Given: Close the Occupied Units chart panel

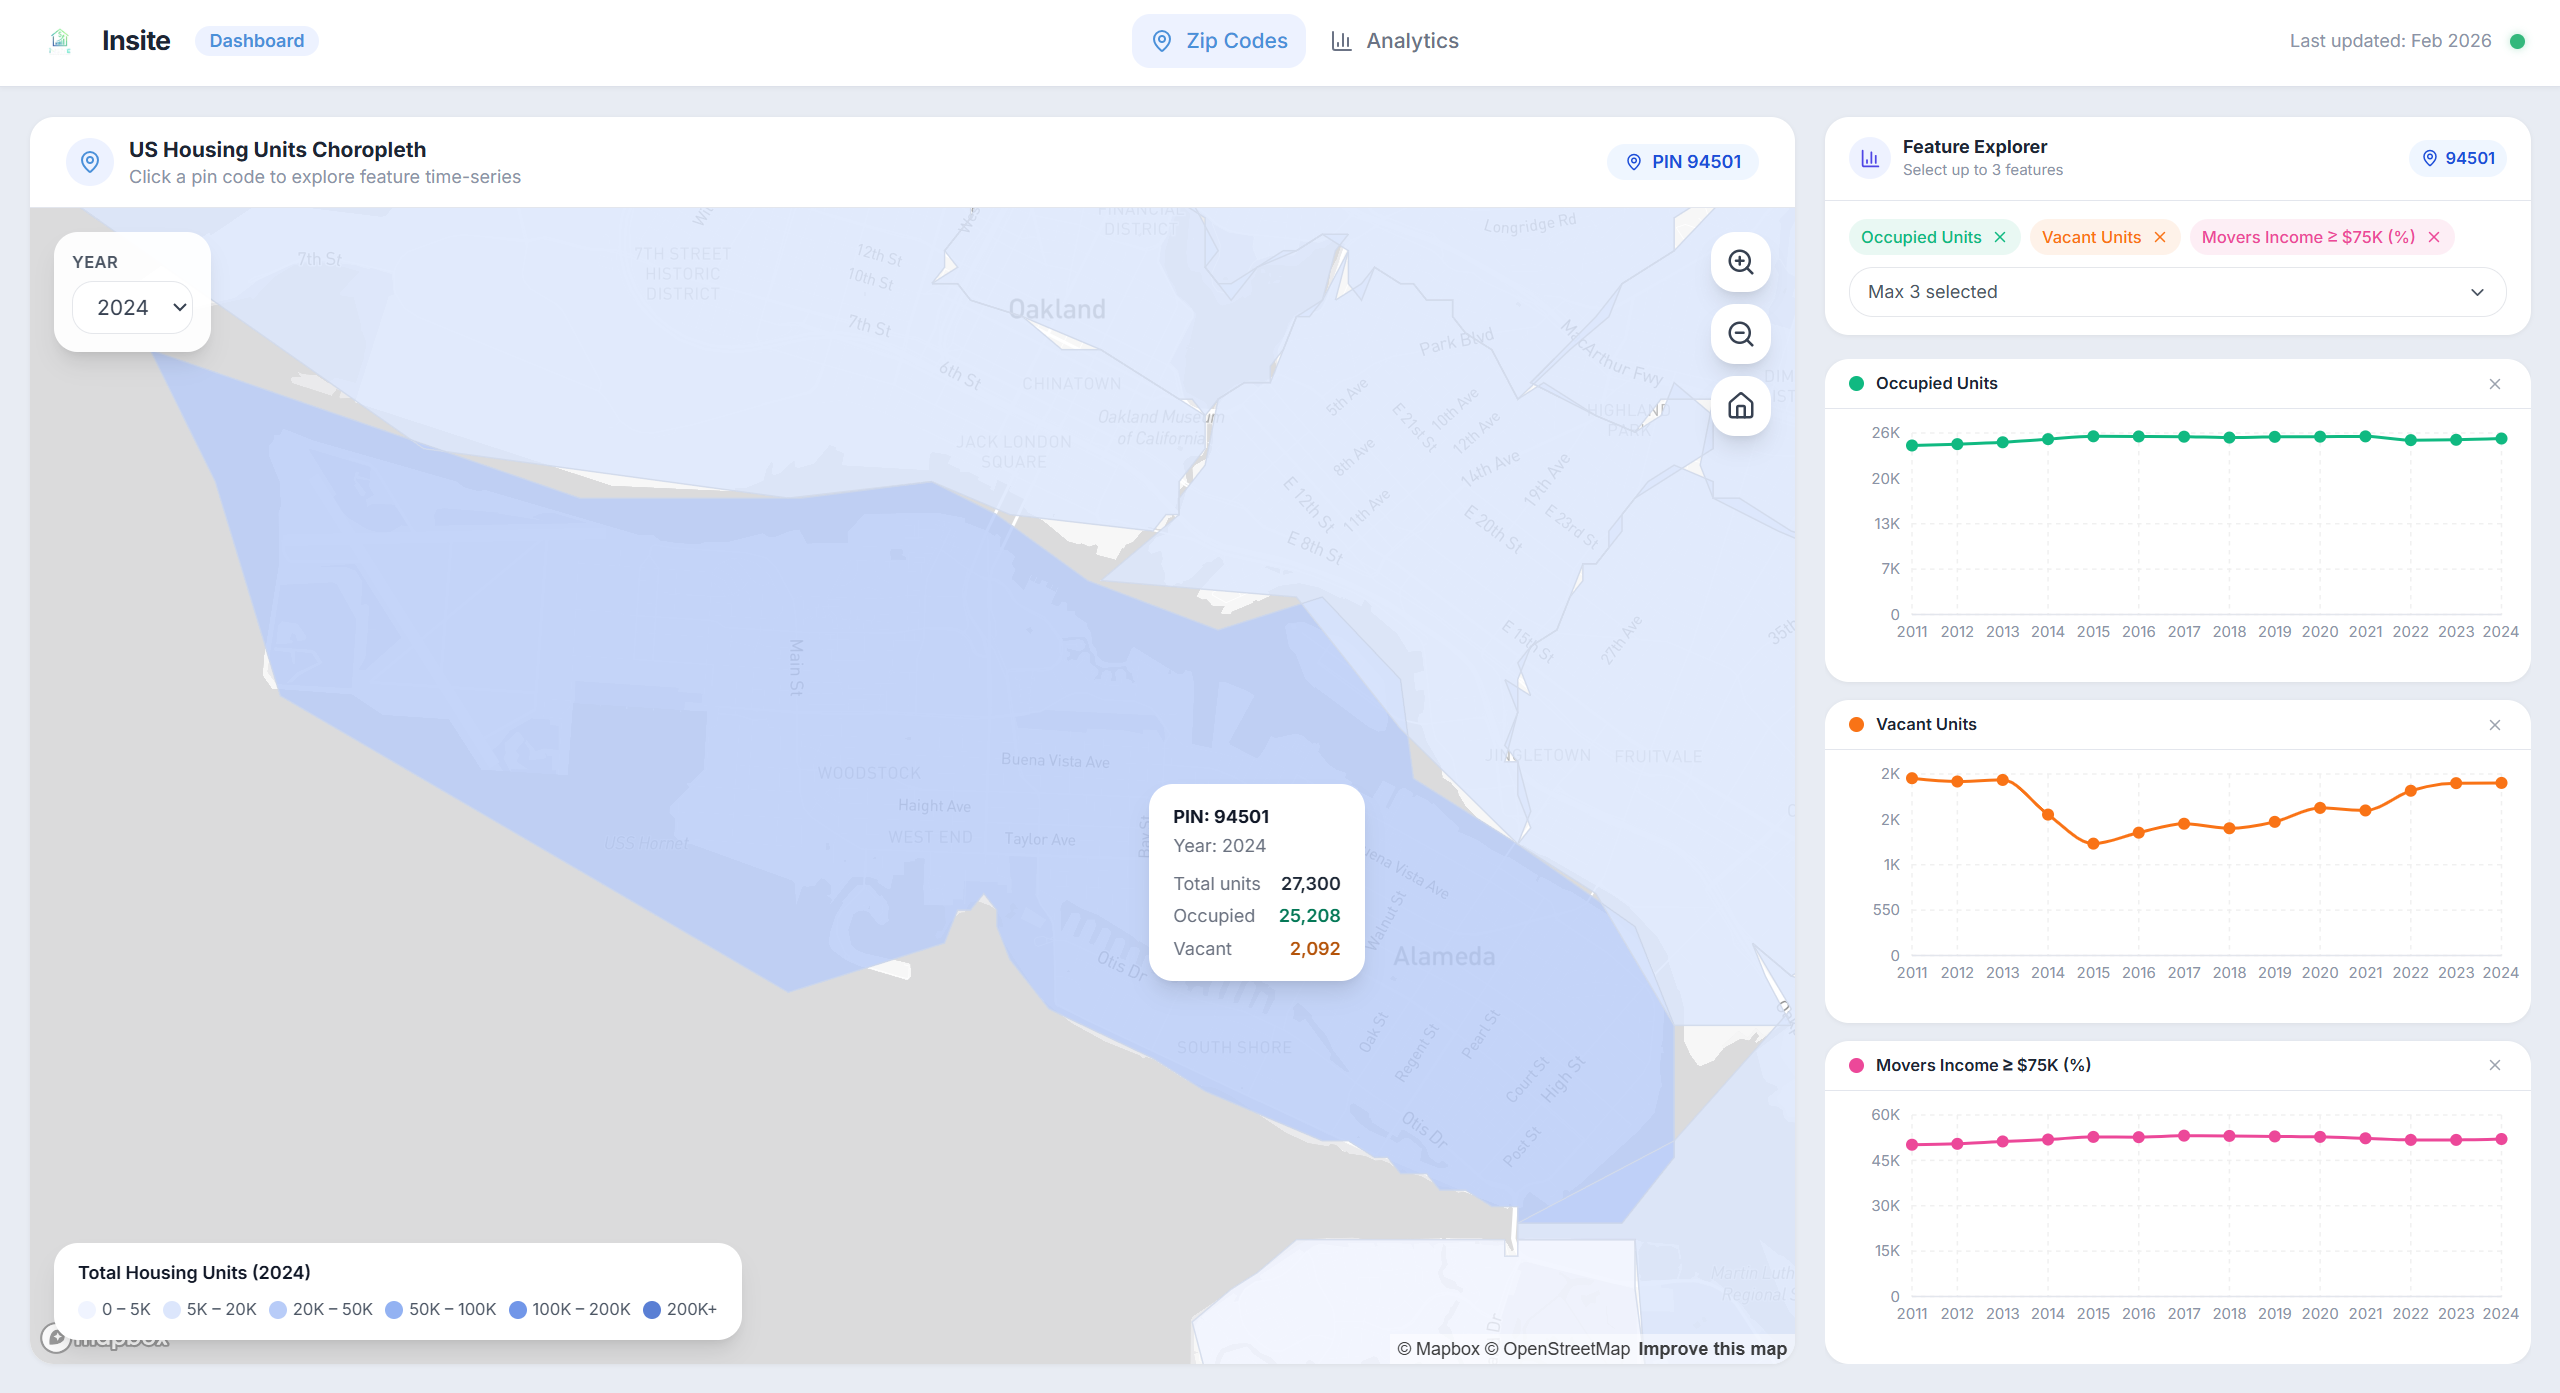Looking at the screenshot, I should [x=2495, y=384].
